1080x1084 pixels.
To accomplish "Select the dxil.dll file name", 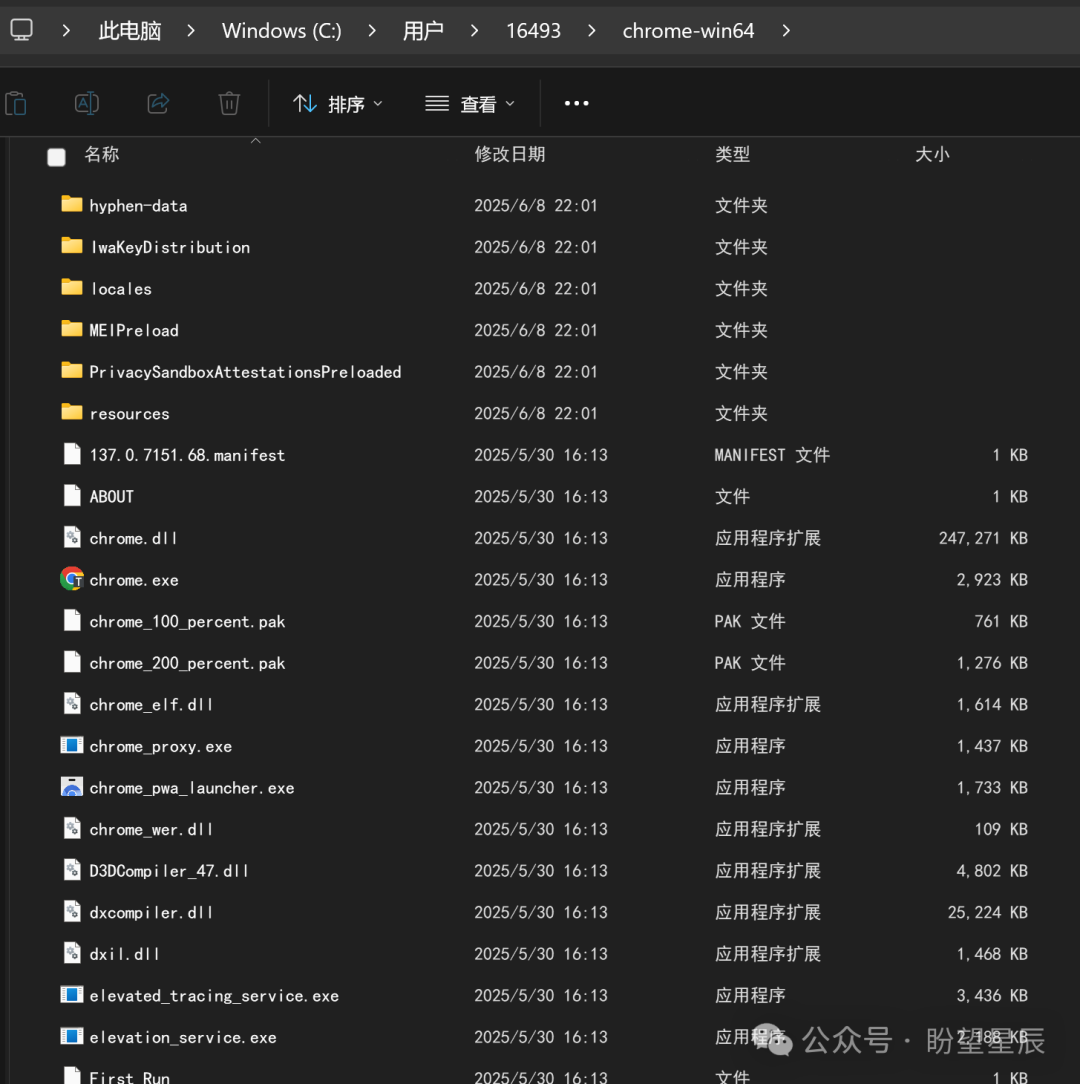I will coord(124,954).
